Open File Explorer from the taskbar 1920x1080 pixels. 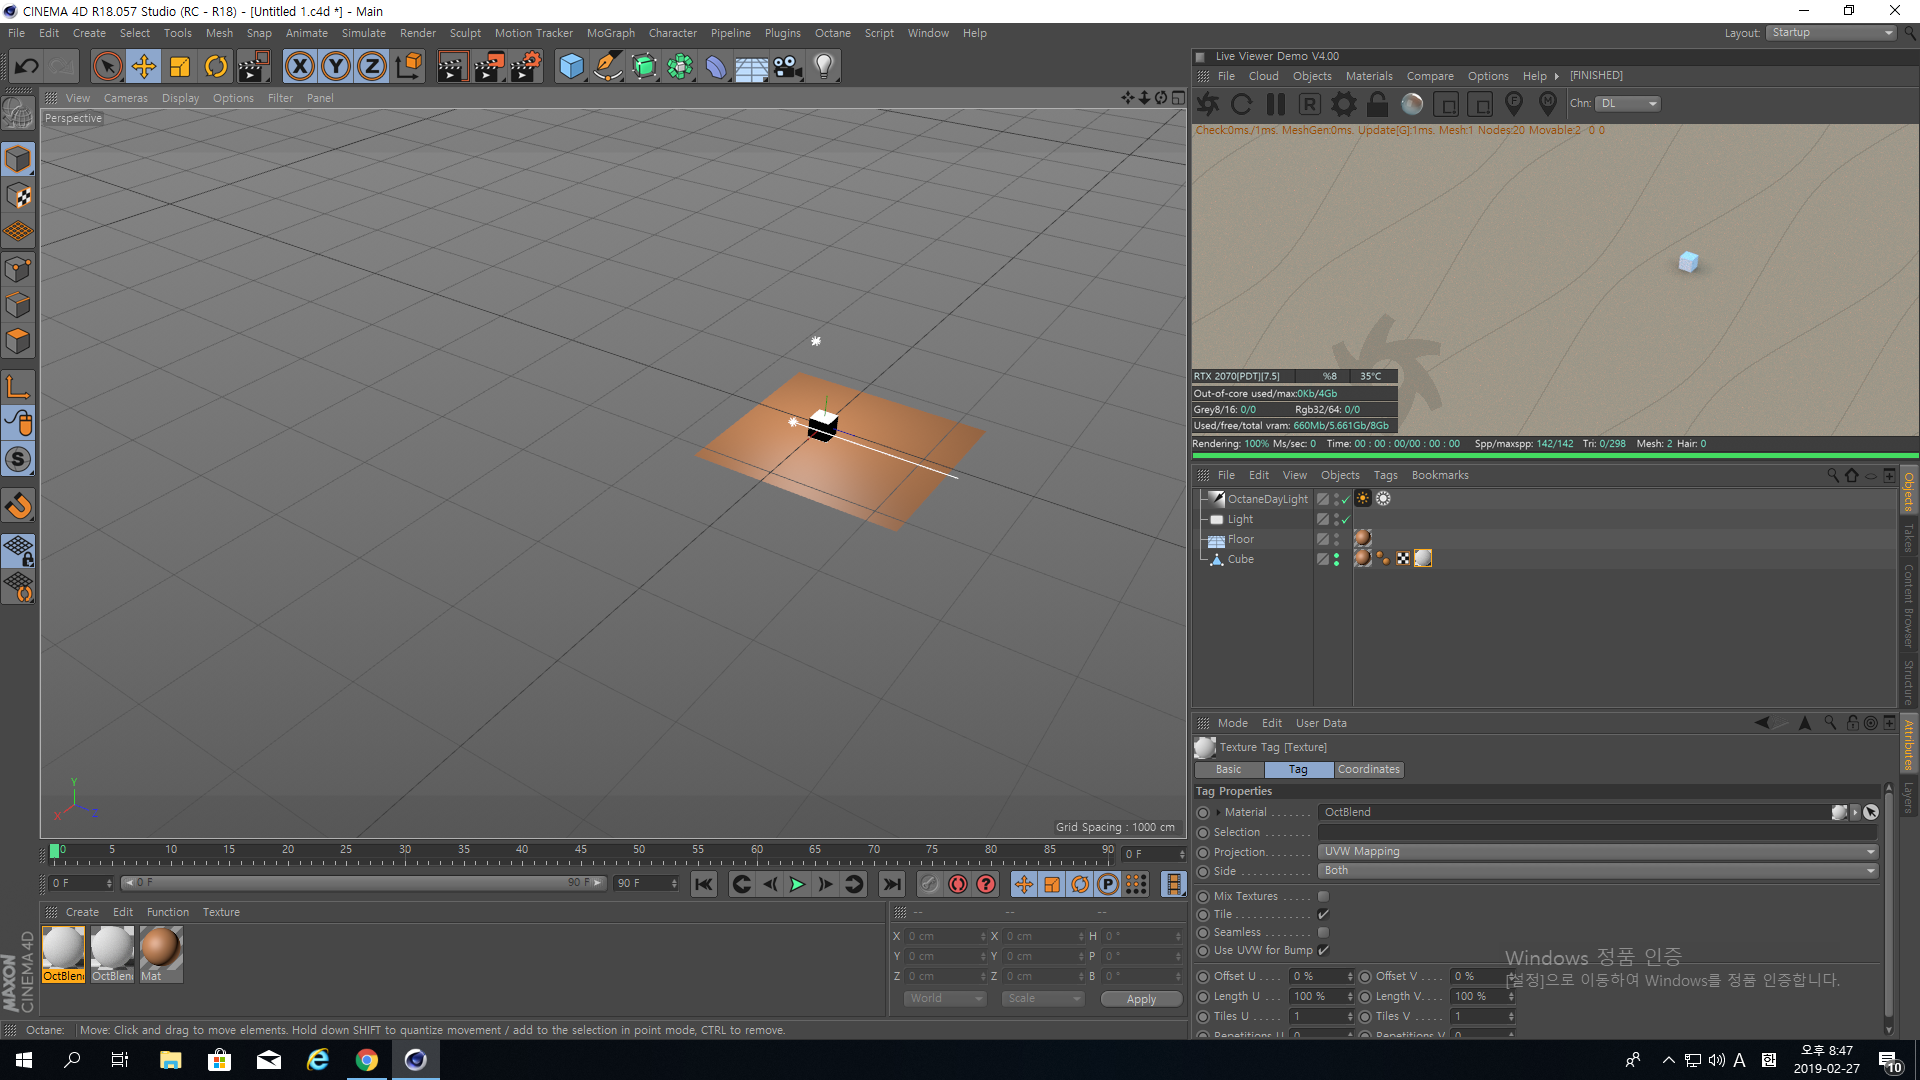click(x=170, y=1060)
